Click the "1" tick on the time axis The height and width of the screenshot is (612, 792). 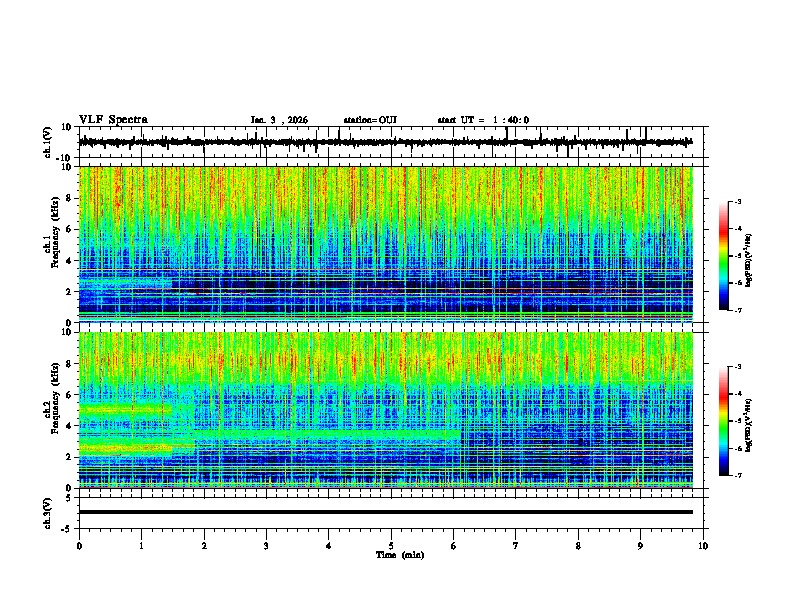click(x=141, y=546)
